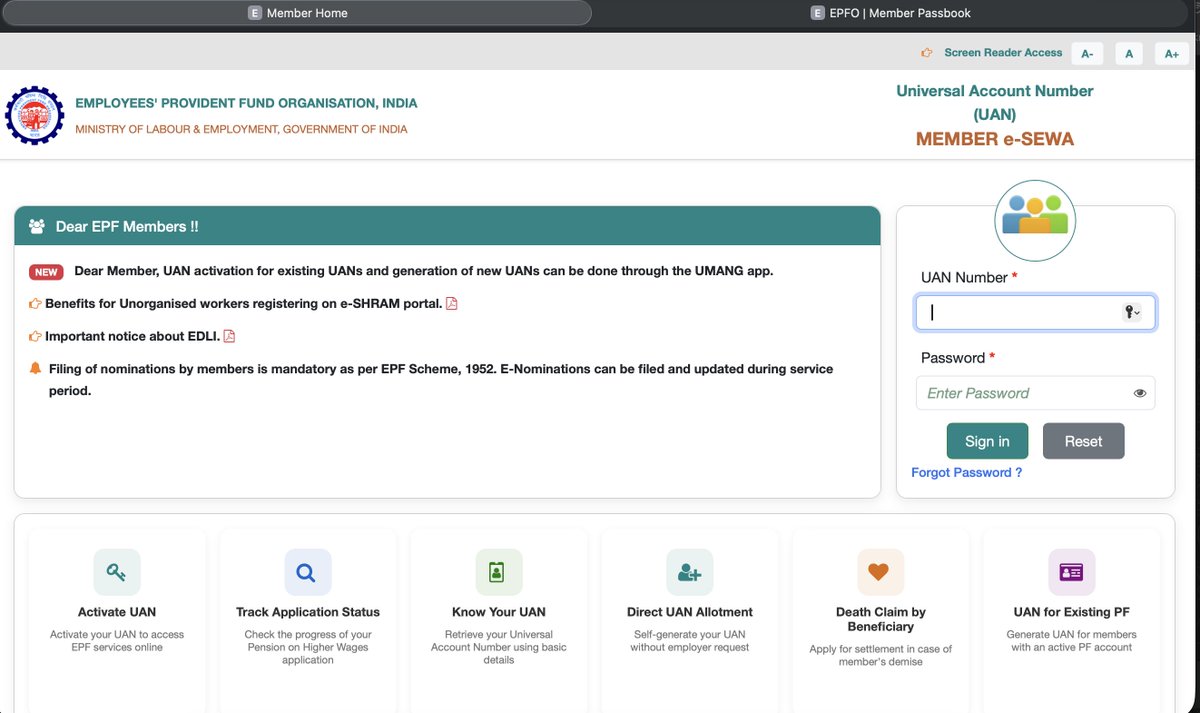Click the Activate UAN key icon

[117, 572]
